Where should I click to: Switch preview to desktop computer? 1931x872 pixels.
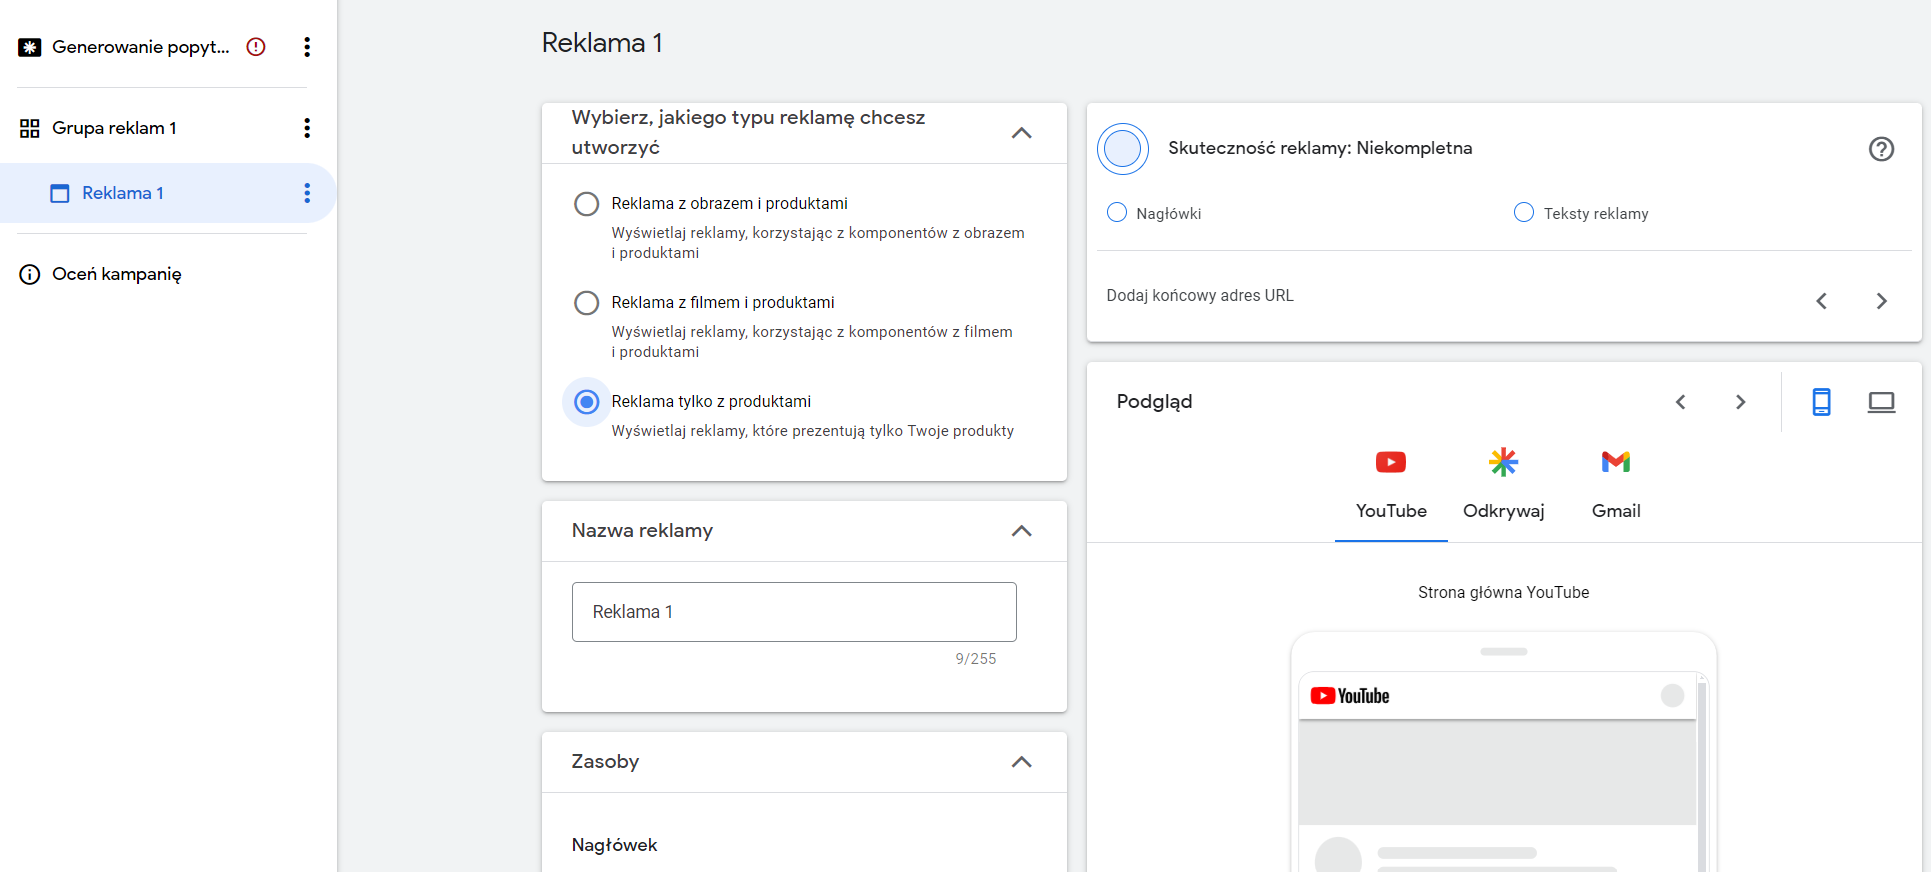pyautogui.click(x=1881, y=402)
